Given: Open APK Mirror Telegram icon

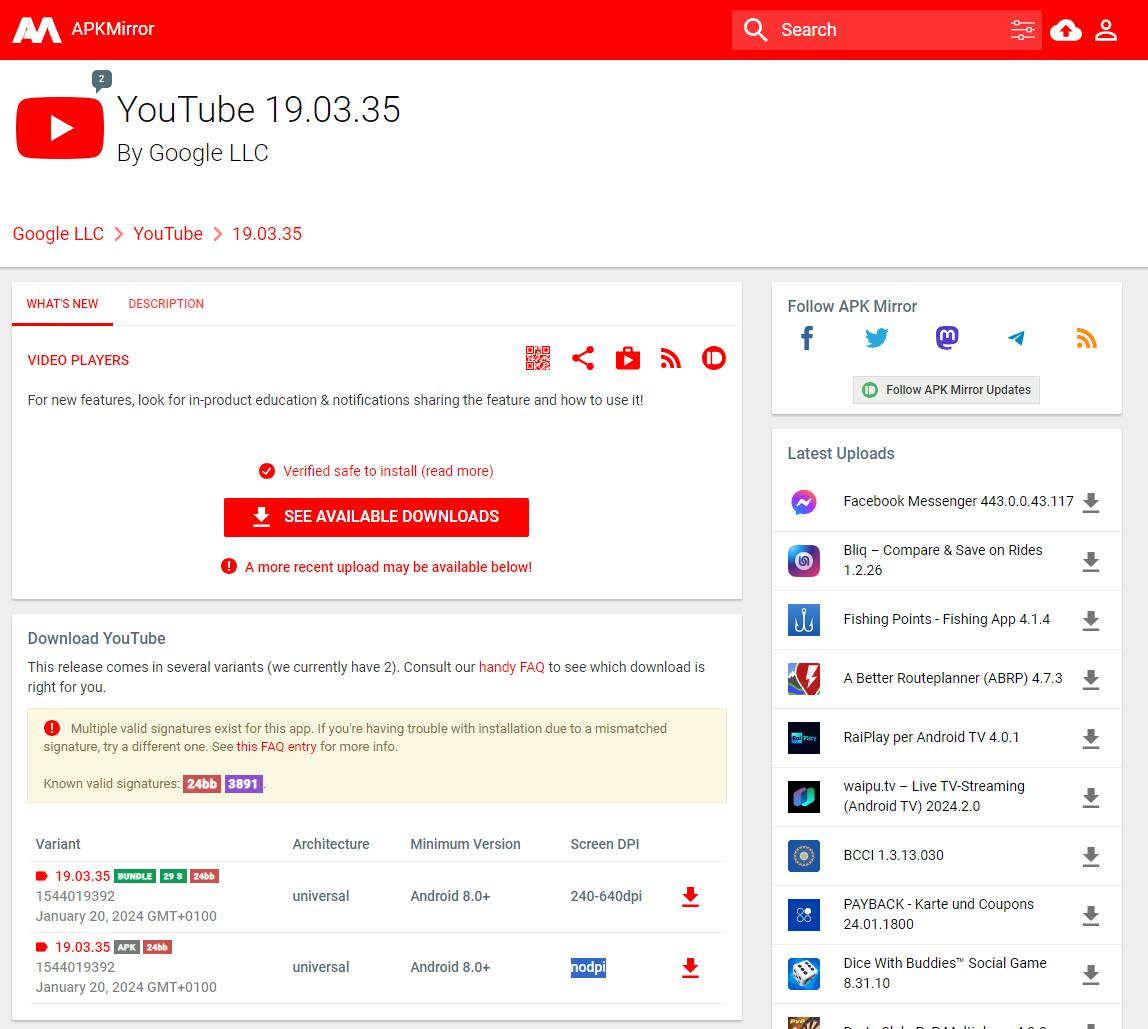Looking at the screenshot, I should pyautogui.click(x=1016, y=338).
